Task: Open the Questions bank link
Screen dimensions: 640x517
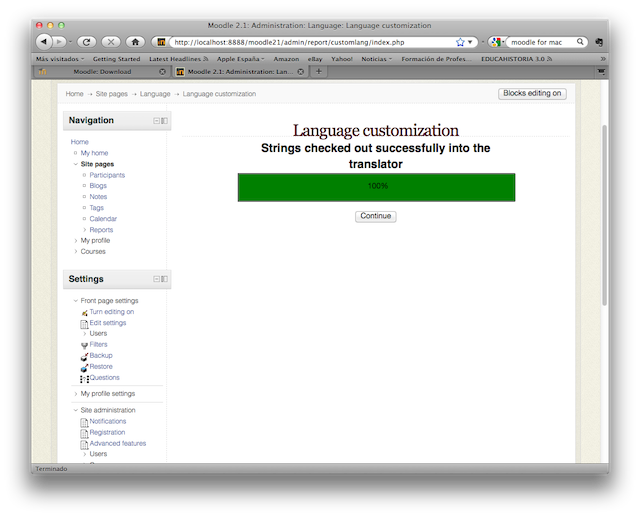Action: pos(104,378)
